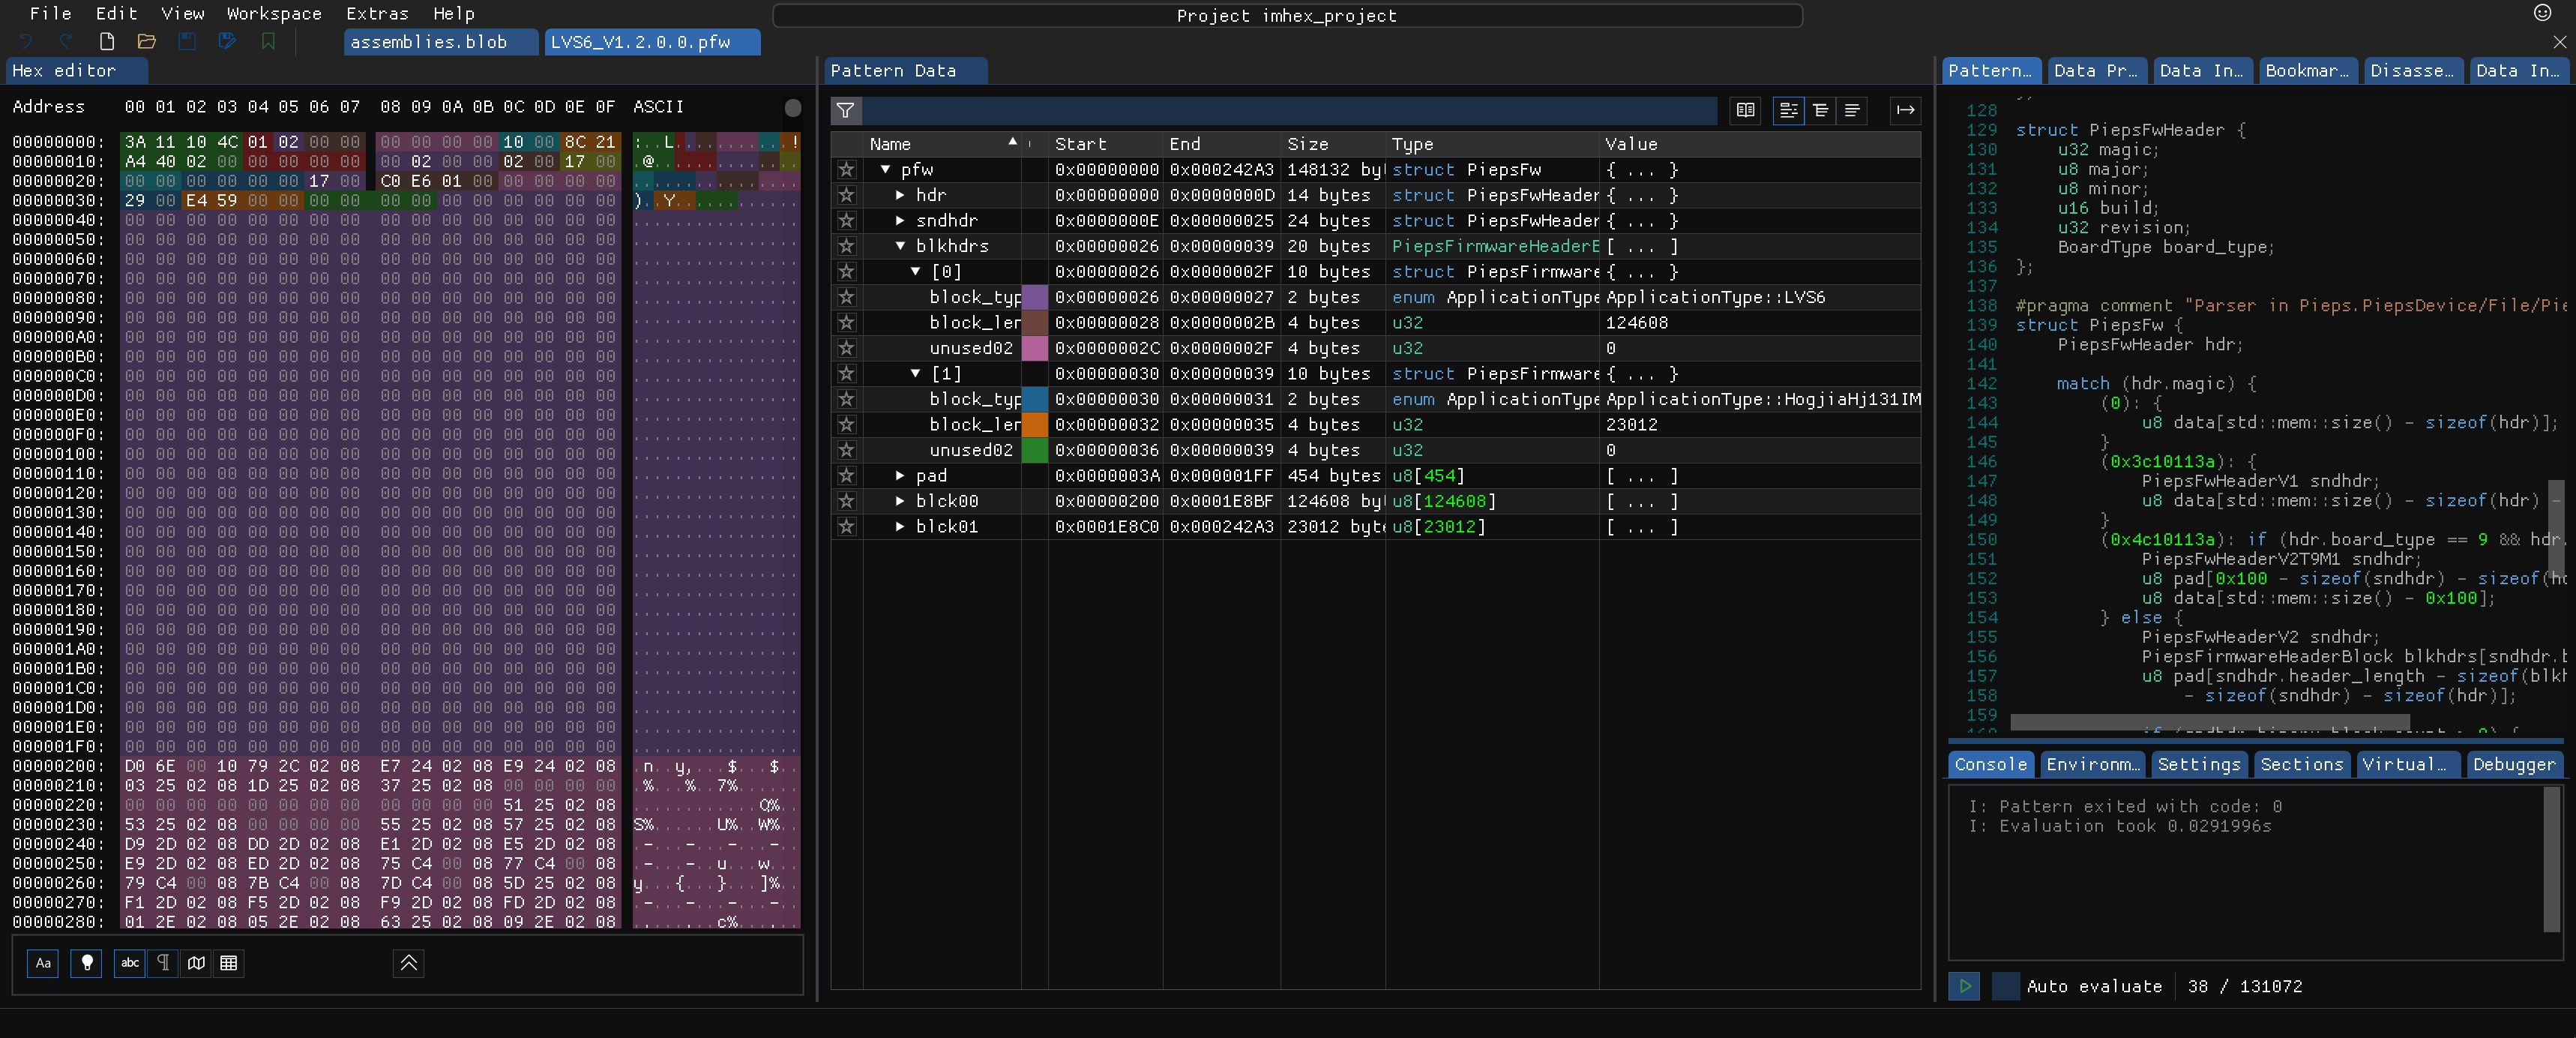
Task: Click the table columns icon in hex footer
Action: pos(229,963)
